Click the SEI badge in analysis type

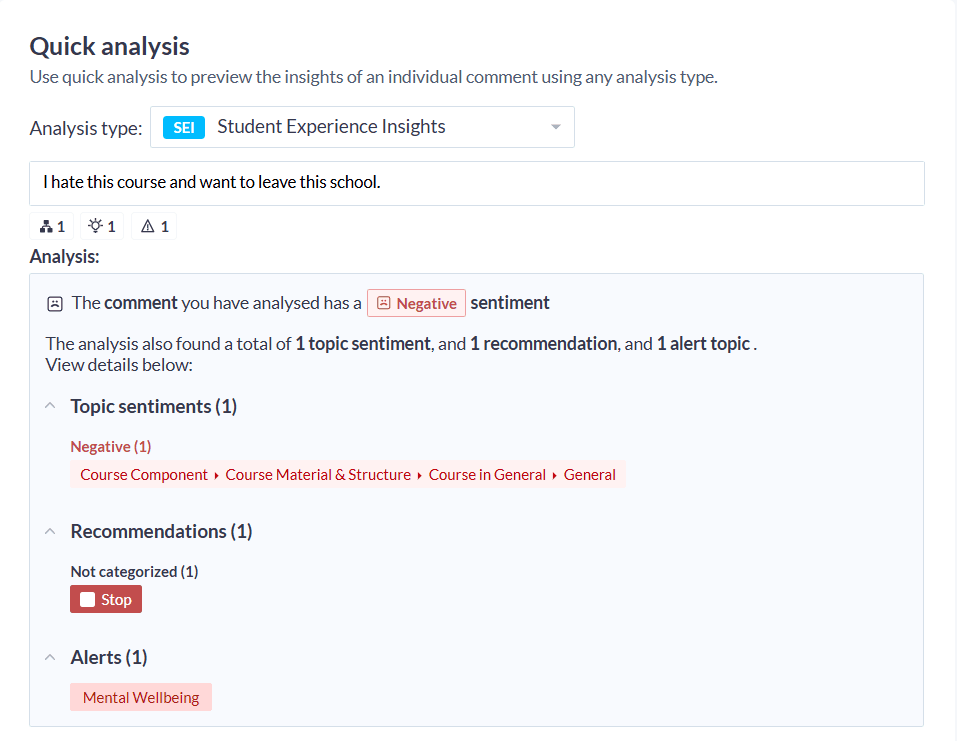point(182,127)
